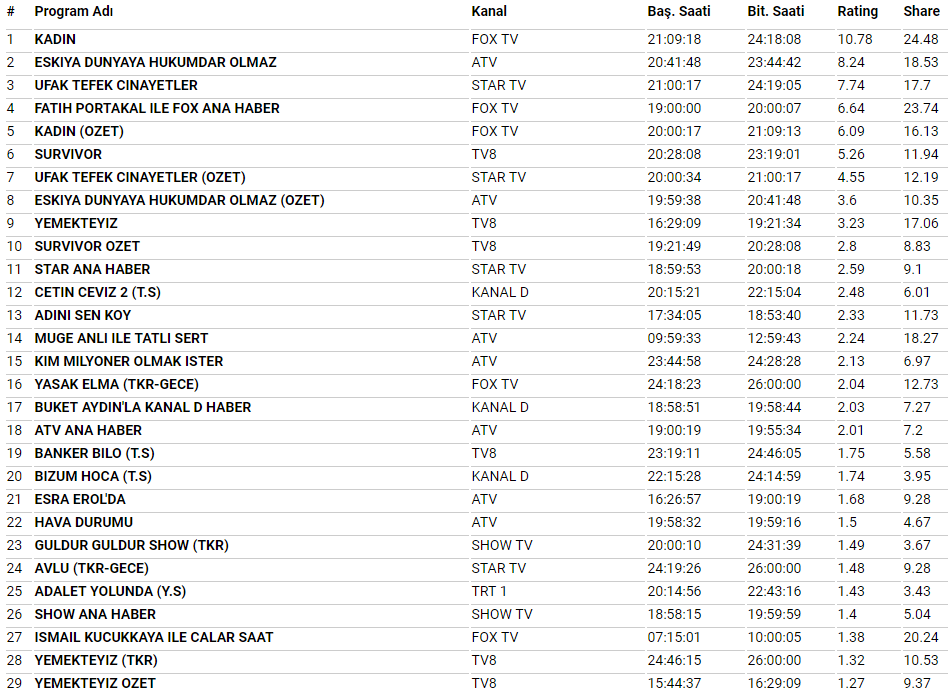Click the Baş. Saati column header
The width and height of the screenshot is (948, 691).
coord(678,11)
